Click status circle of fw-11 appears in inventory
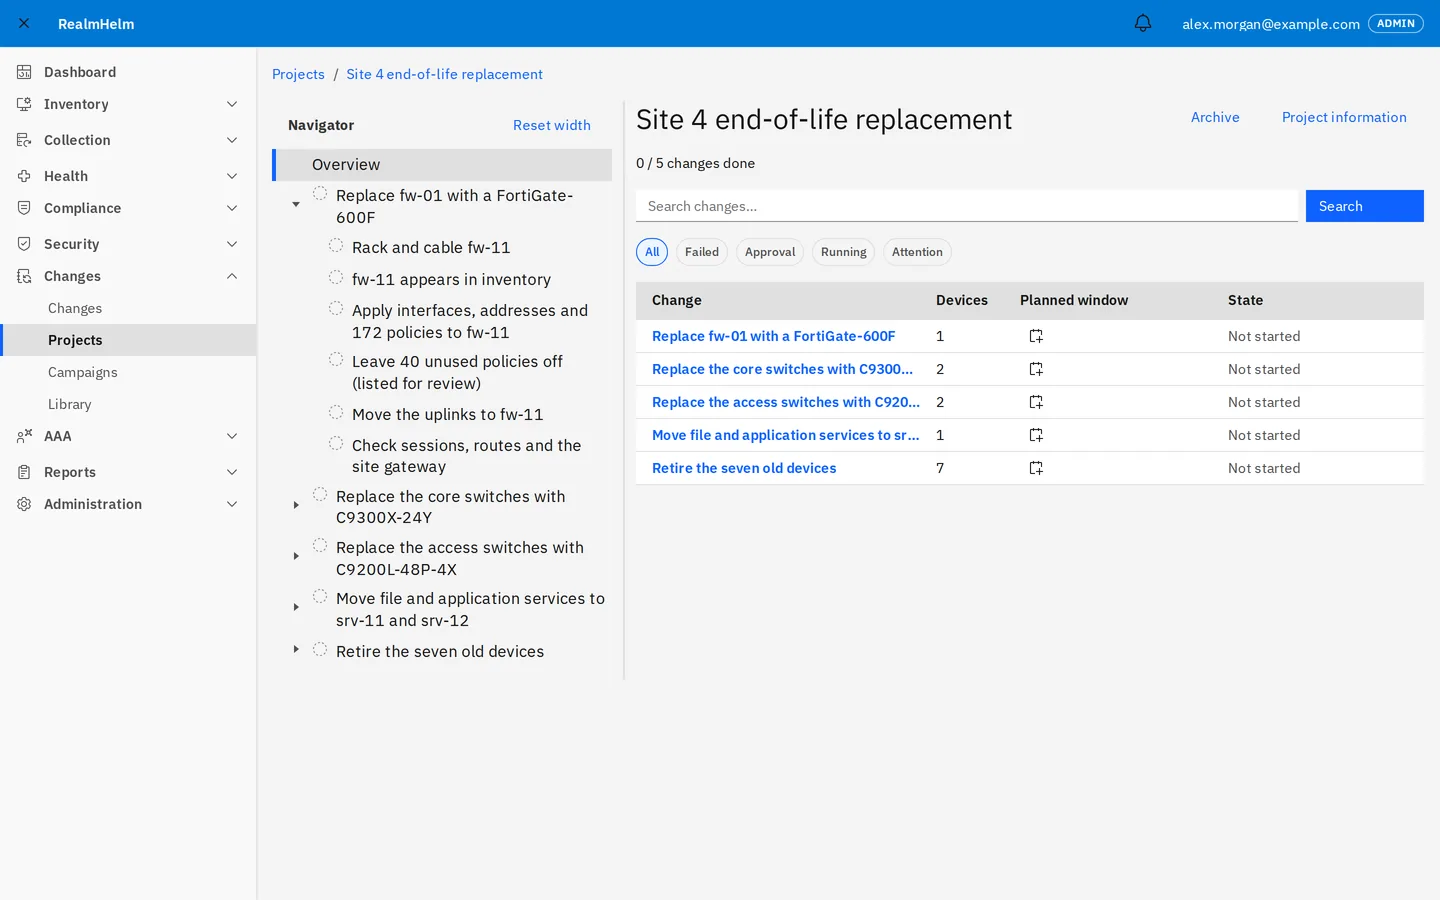Viewport: 1440px width, 900px height. [336, 277]
